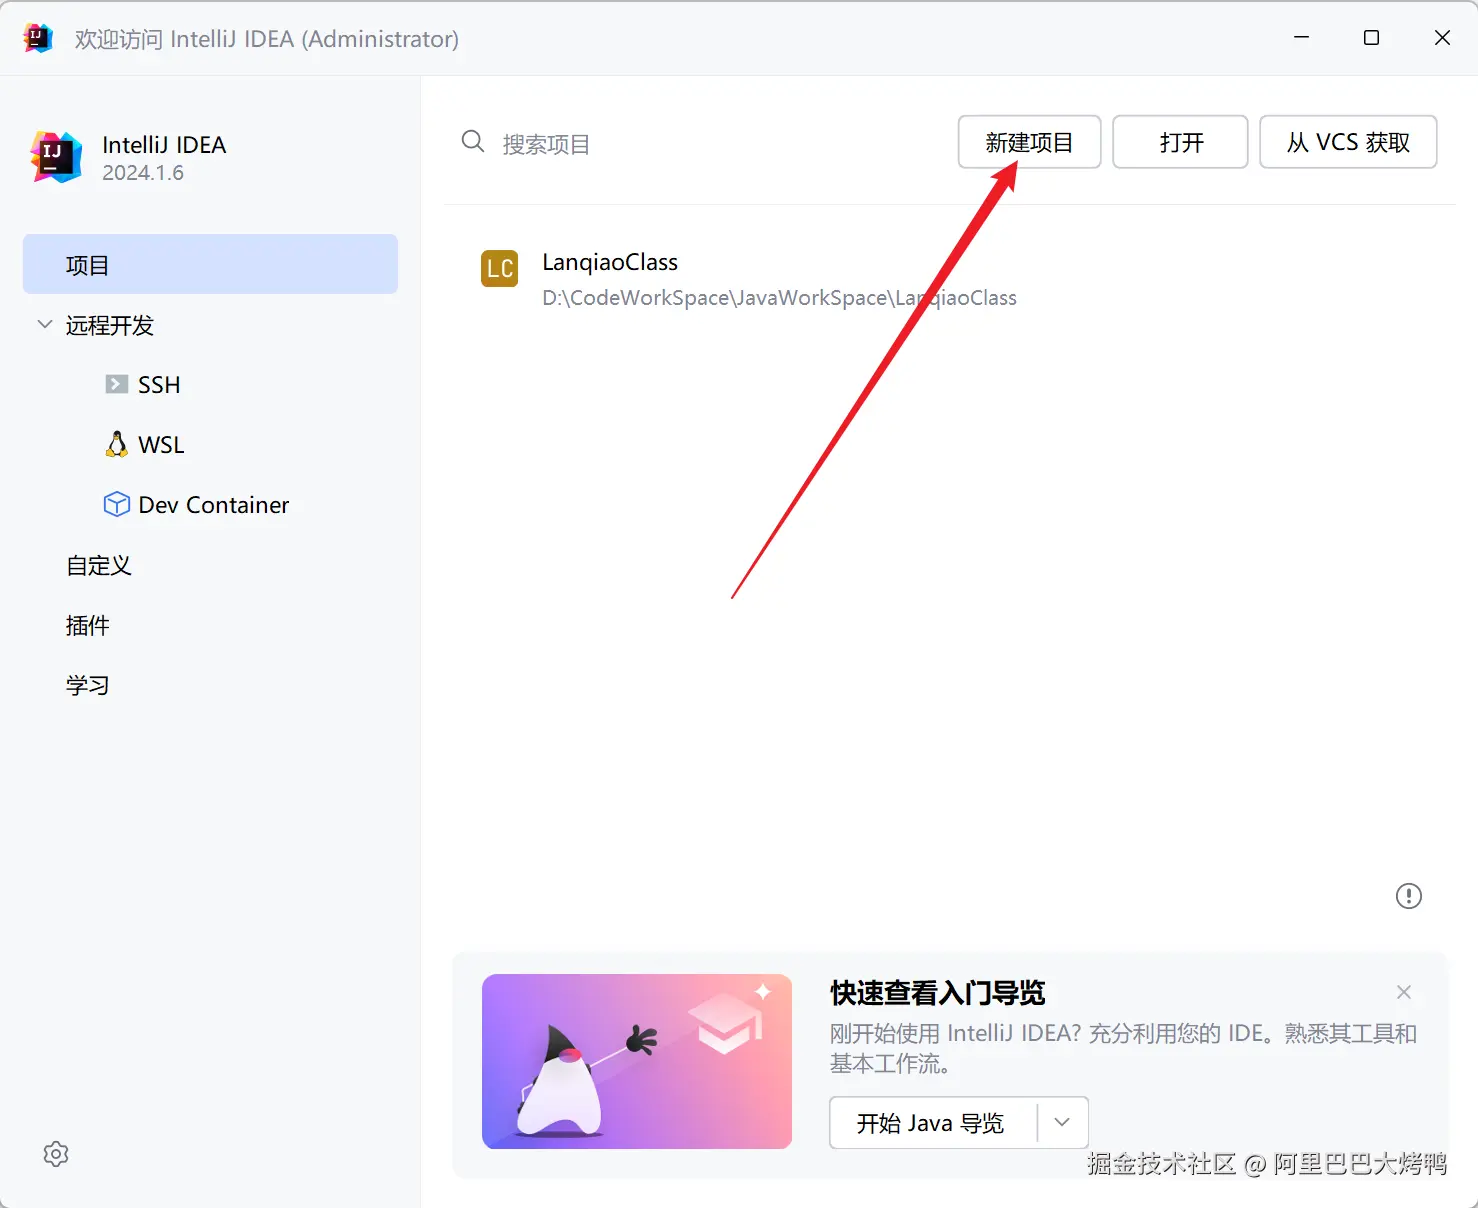1478x1208 pixels.
Task: Click the search magnifier icon
Action: pos(473,142)
